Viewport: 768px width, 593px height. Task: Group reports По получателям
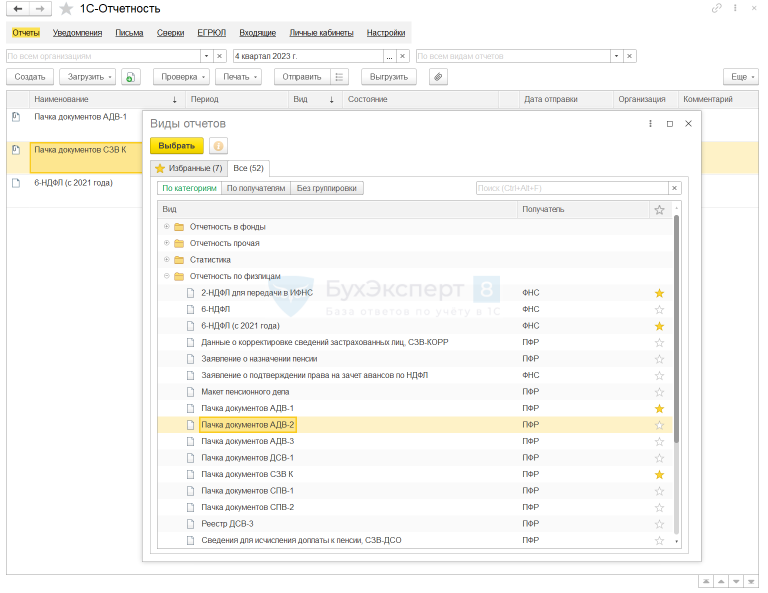point(255,188)
